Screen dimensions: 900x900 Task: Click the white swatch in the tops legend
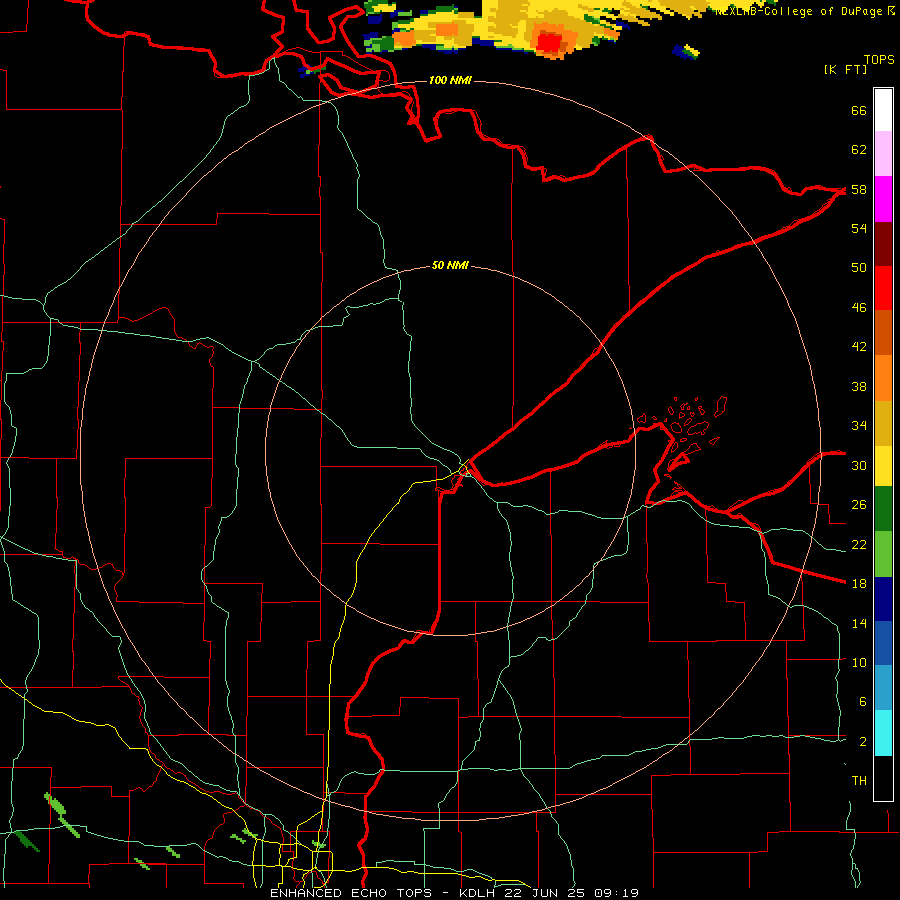883,110
